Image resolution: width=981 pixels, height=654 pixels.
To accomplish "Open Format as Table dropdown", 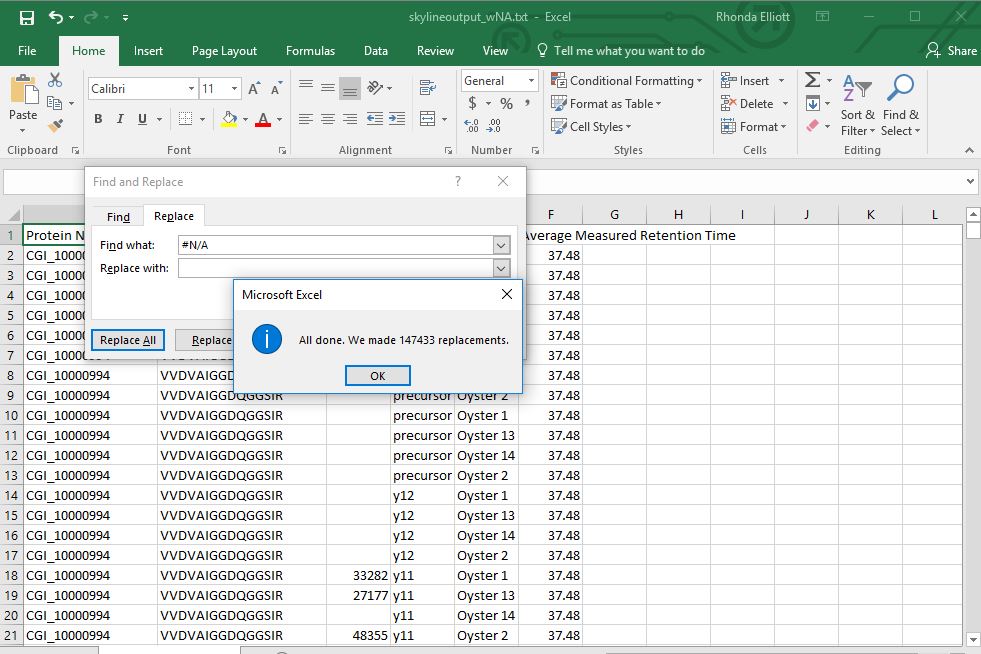I will tap(606, 104).
